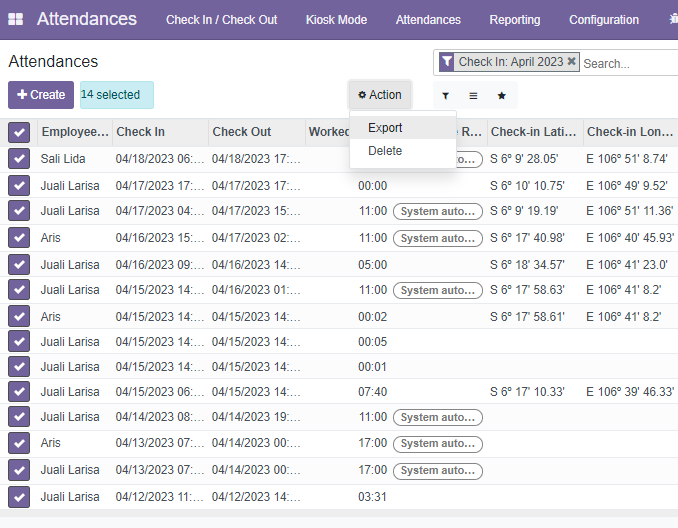Viewport: 678px width, 528px height.
Task: Open the Group By lines dropdown
Action: tap(473, 96)
